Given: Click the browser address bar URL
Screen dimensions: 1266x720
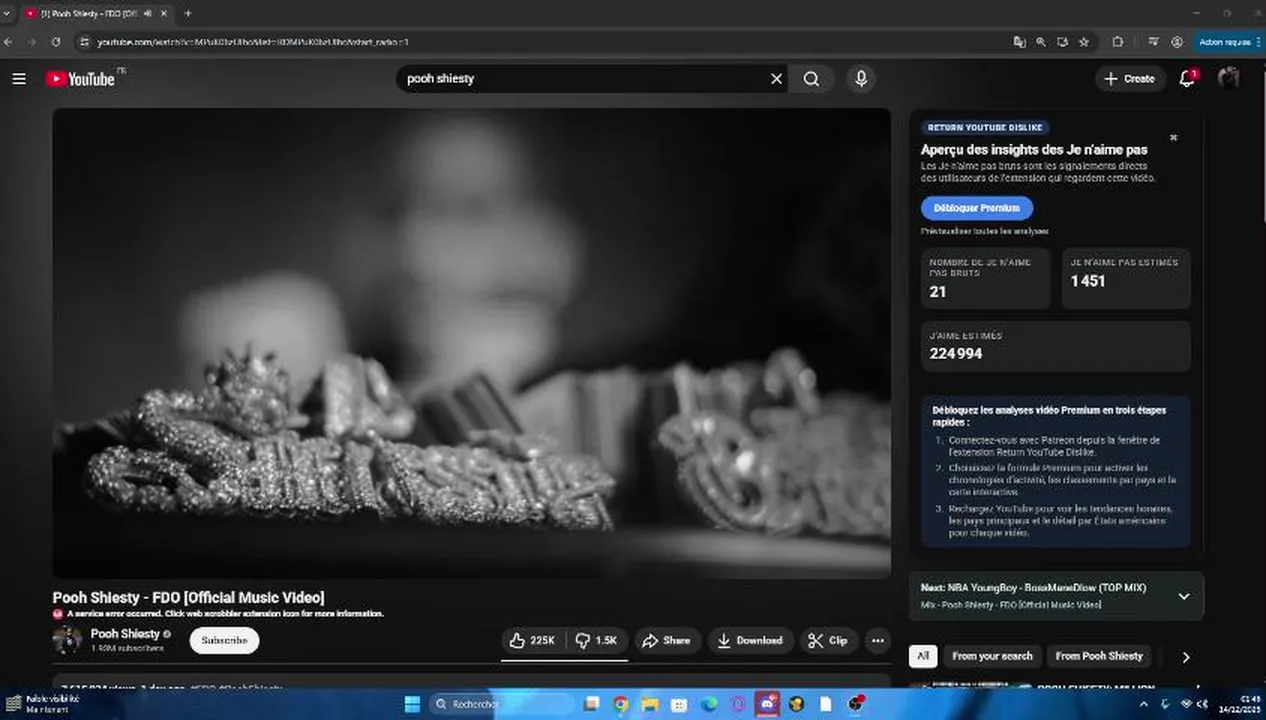Looking at the screenshot, I should [x=253, y=42].
